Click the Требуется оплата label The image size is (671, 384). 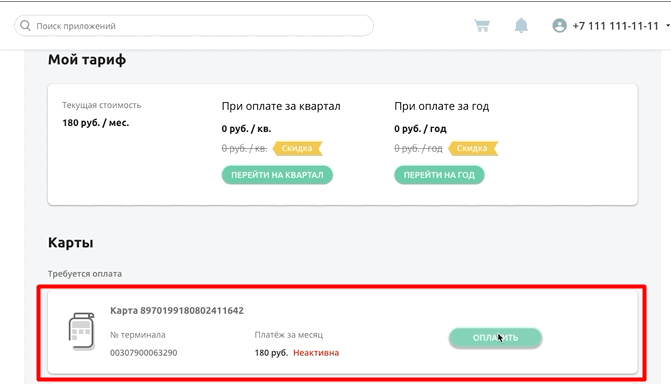pyautogui.click(x=85, y=274)
